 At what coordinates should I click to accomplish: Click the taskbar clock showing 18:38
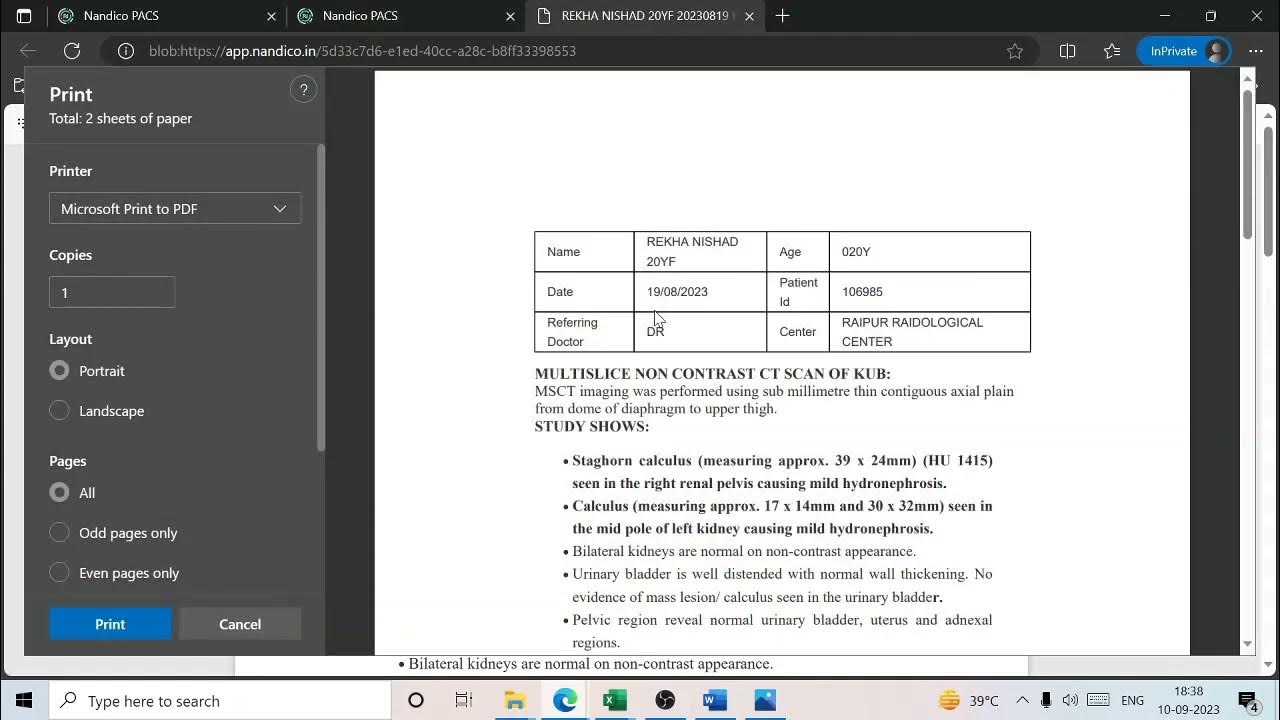click(1189, 700)
